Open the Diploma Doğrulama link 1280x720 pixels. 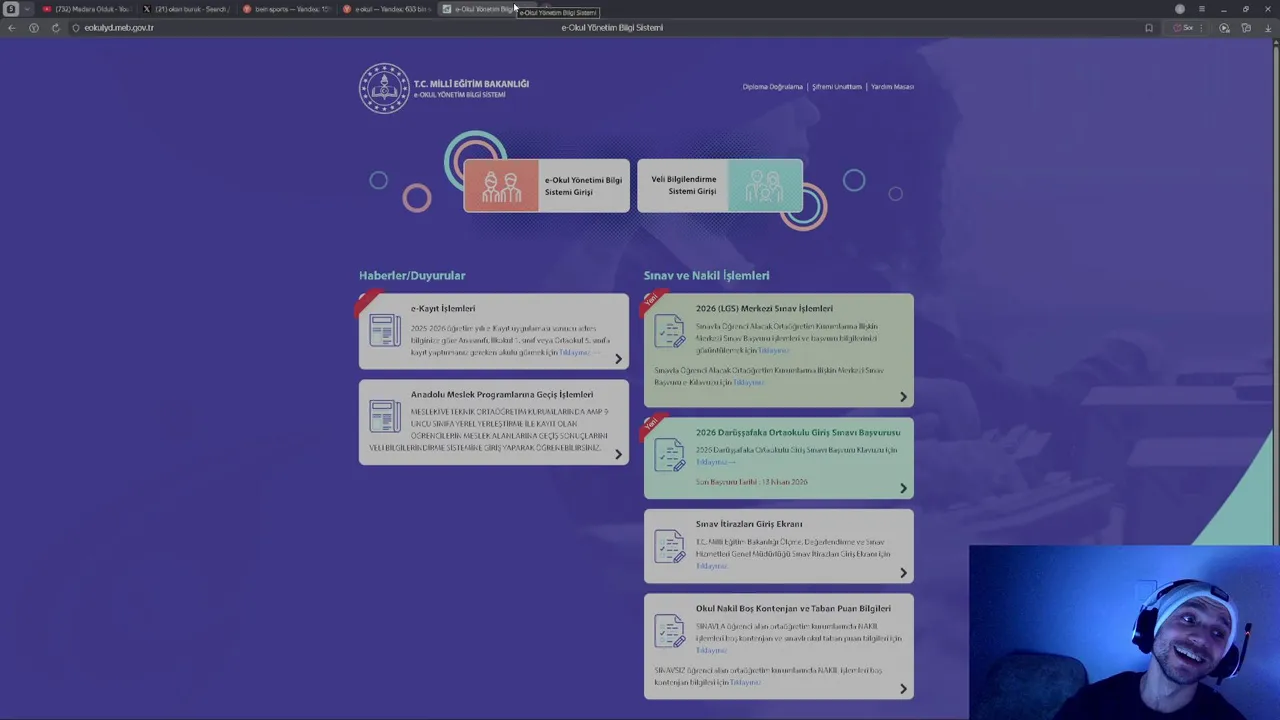tap(772, 87)
